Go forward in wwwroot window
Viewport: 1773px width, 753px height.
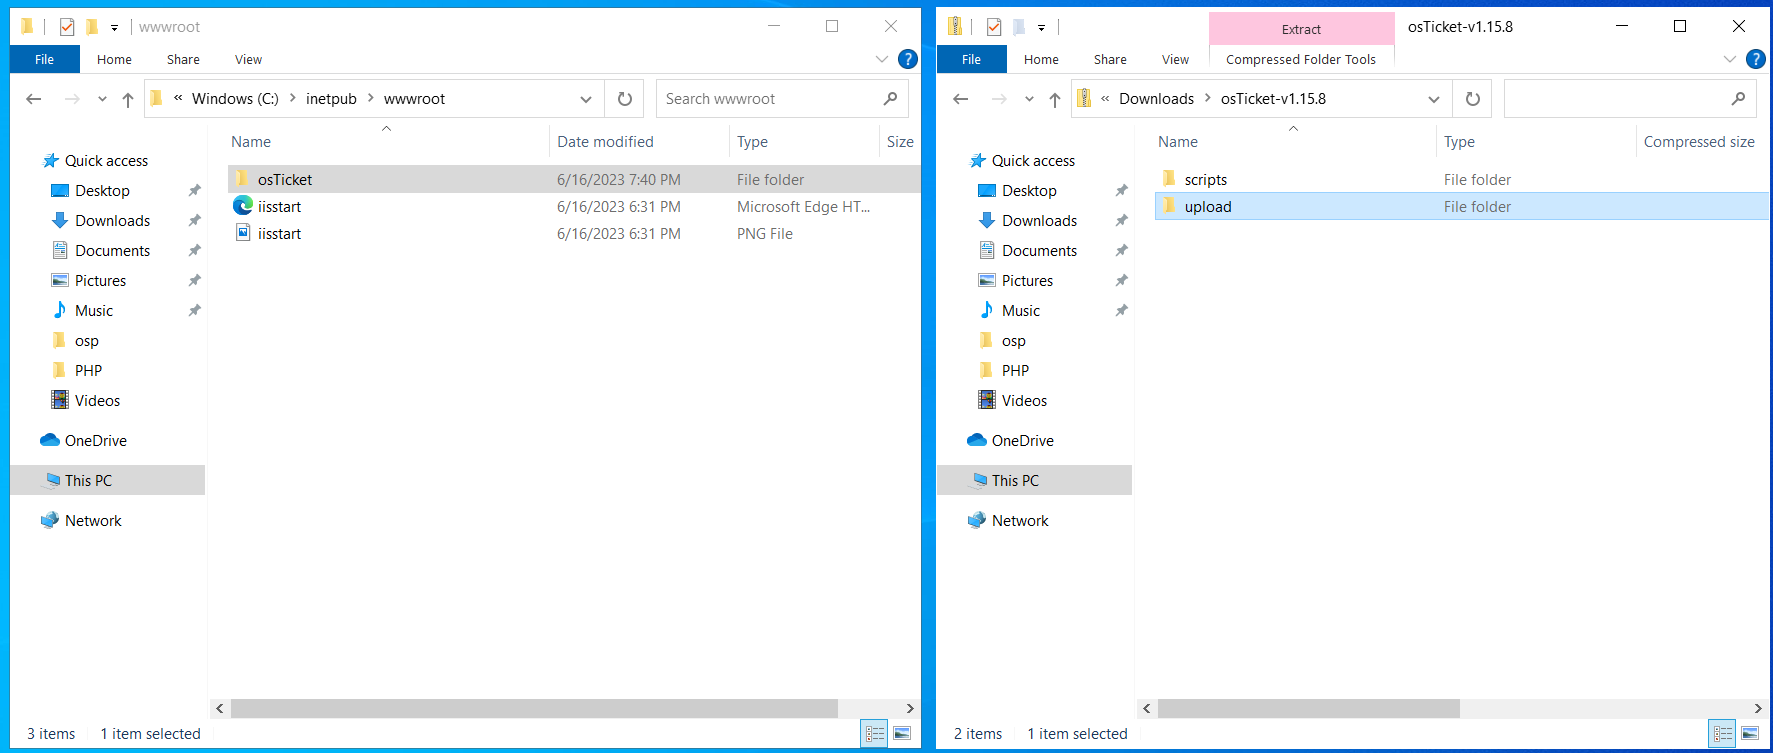pyautogui.click(x=72, y=99)
